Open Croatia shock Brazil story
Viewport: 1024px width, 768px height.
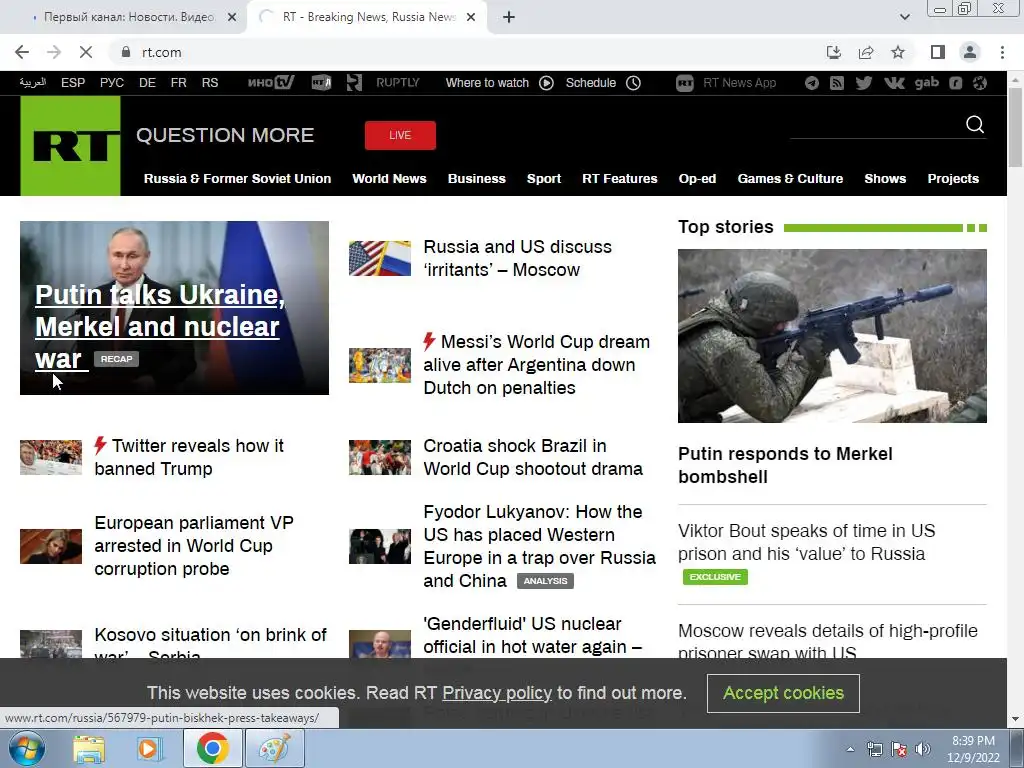533,457
